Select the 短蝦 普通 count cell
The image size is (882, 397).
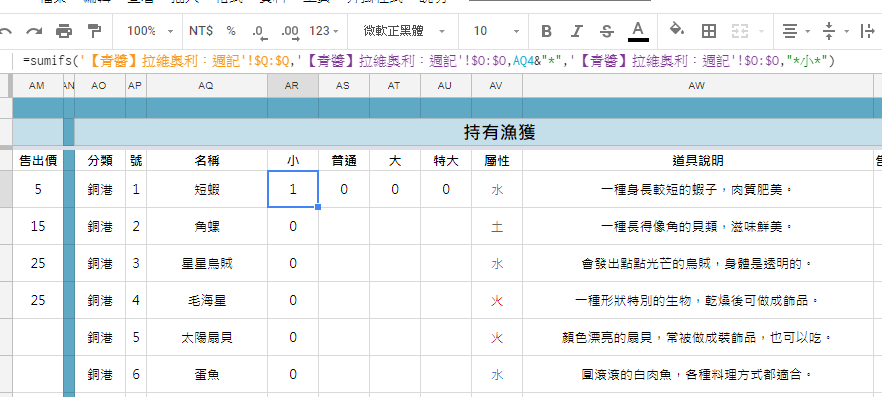click(344, 190)
